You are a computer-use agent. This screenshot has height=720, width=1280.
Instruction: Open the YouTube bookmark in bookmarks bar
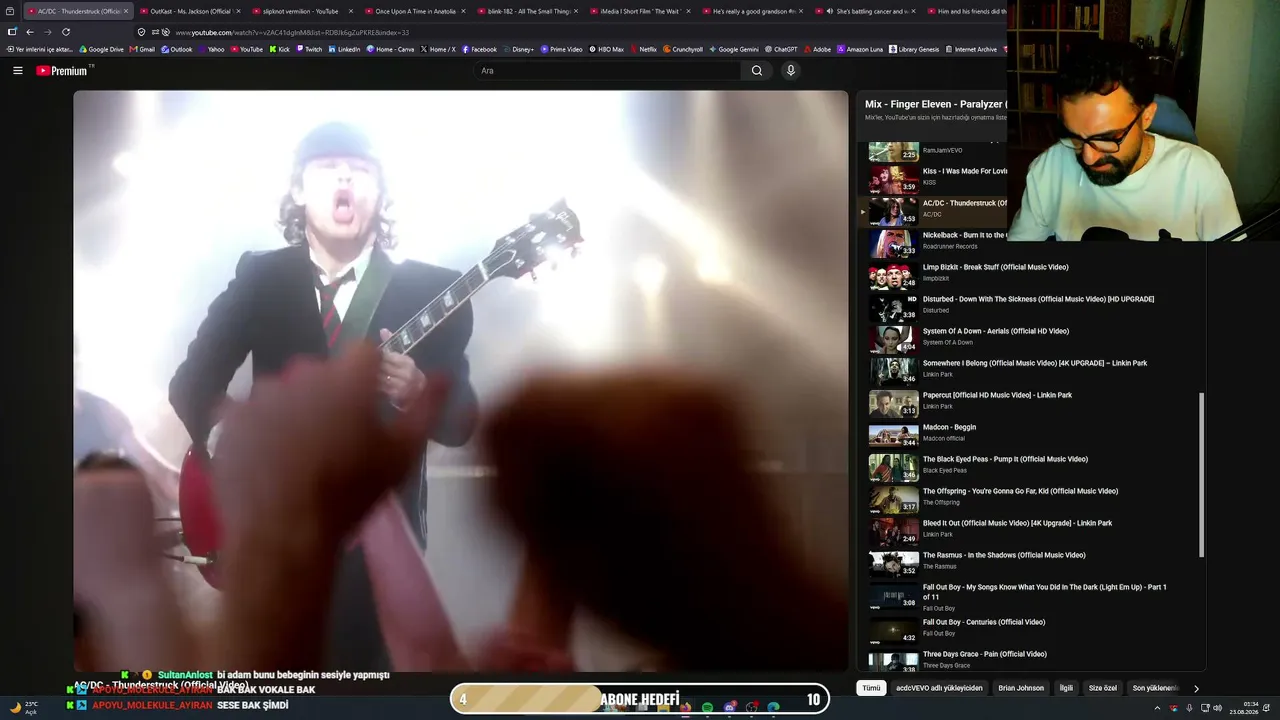(x=246, y=49)
